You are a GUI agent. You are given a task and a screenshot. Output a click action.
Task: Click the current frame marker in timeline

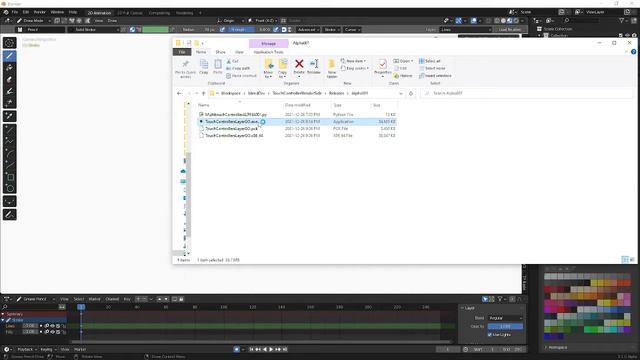pos(81,307)
